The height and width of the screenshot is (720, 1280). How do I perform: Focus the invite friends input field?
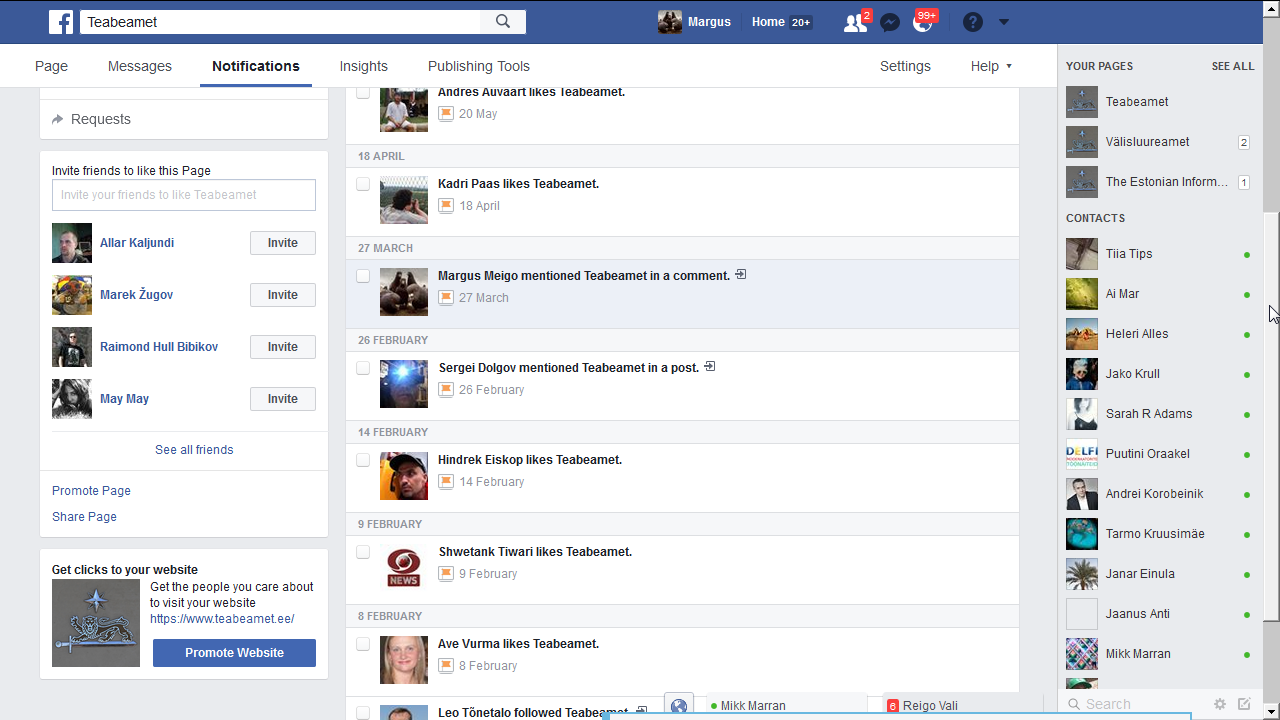pyautogui.click(x=184, y=195)
